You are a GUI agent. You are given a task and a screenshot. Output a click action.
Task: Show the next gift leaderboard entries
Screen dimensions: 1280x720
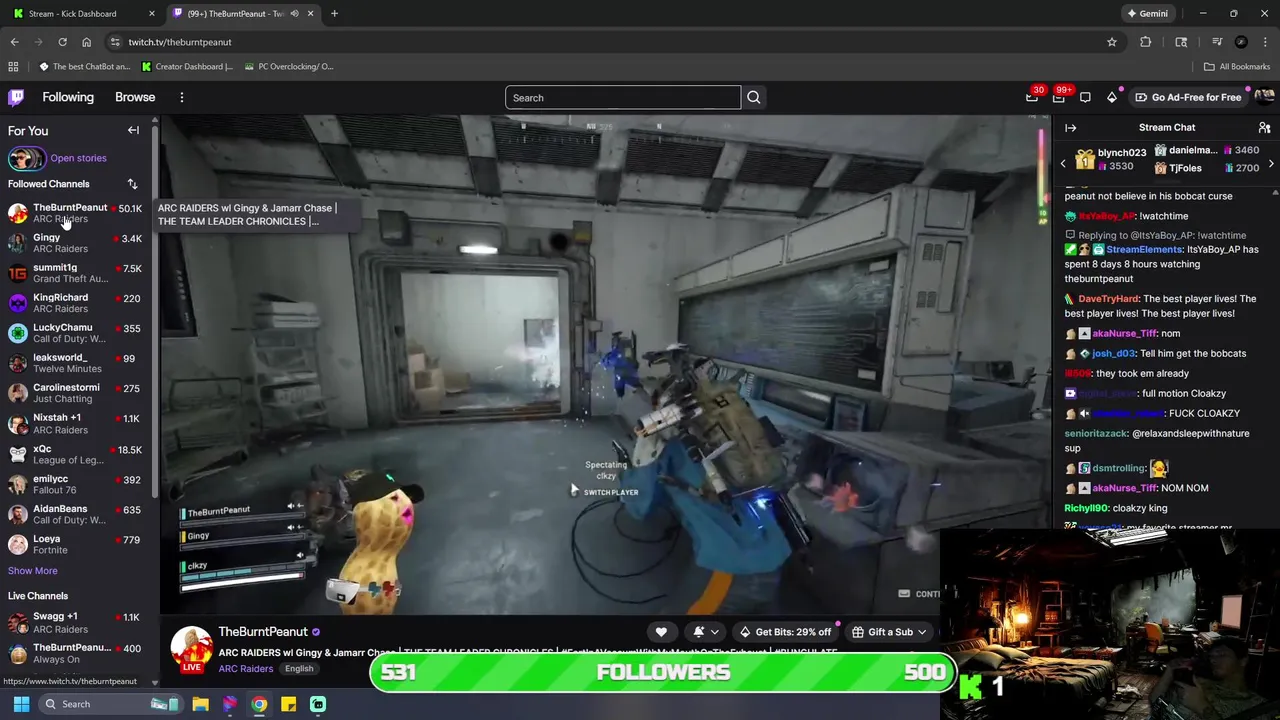(x=1271, y=163)
